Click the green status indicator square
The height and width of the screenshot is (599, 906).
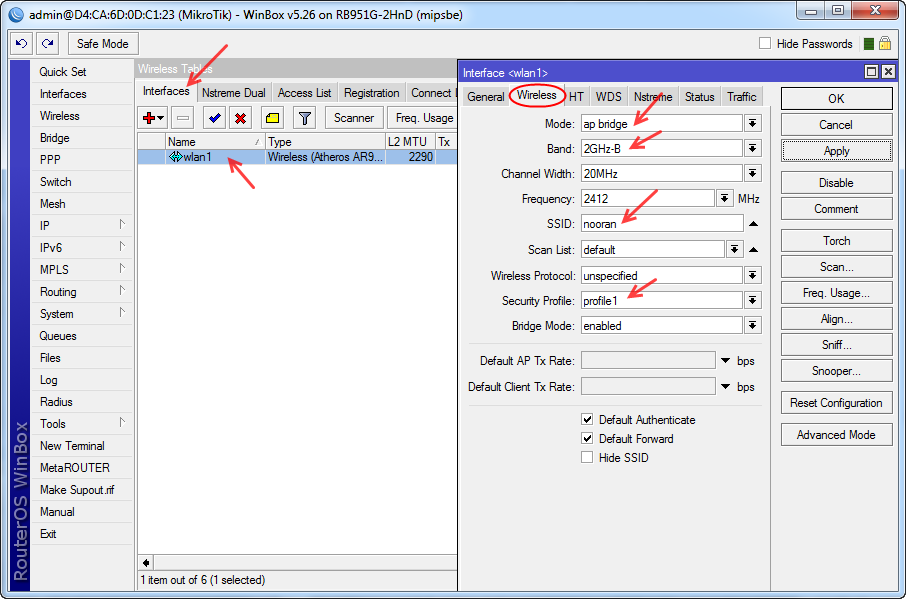coord(868,43)
